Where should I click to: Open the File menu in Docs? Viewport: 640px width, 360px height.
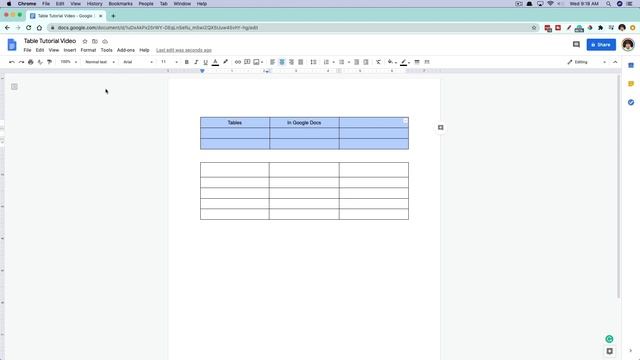coord(27,50)
